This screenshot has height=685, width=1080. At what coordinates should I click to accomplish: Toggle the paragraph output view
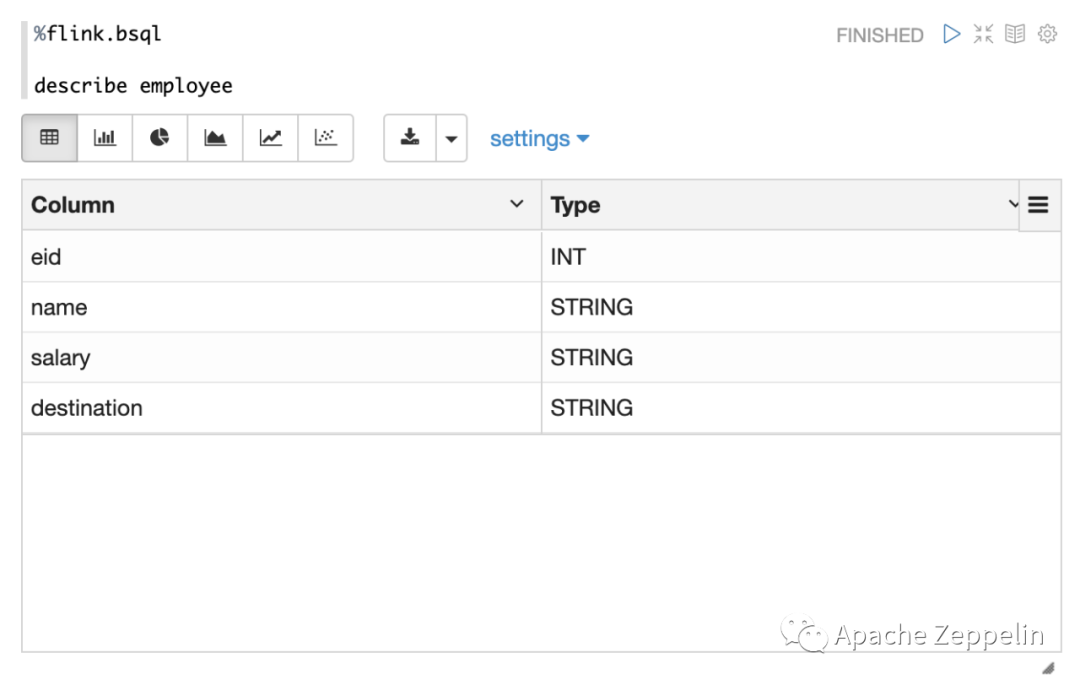(x=1015, y=34)
